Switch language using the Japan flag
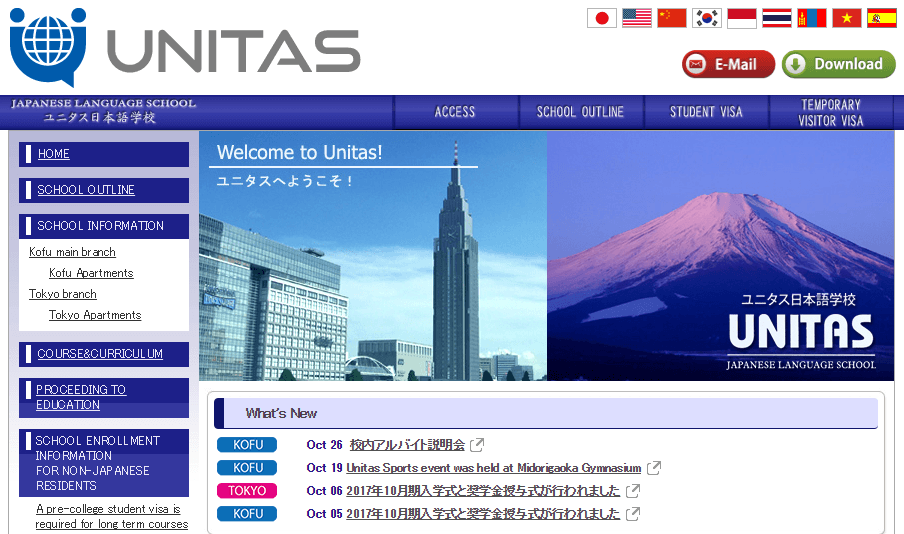The image size is (904, 534). pyautogui.click(x=601, y=18)
